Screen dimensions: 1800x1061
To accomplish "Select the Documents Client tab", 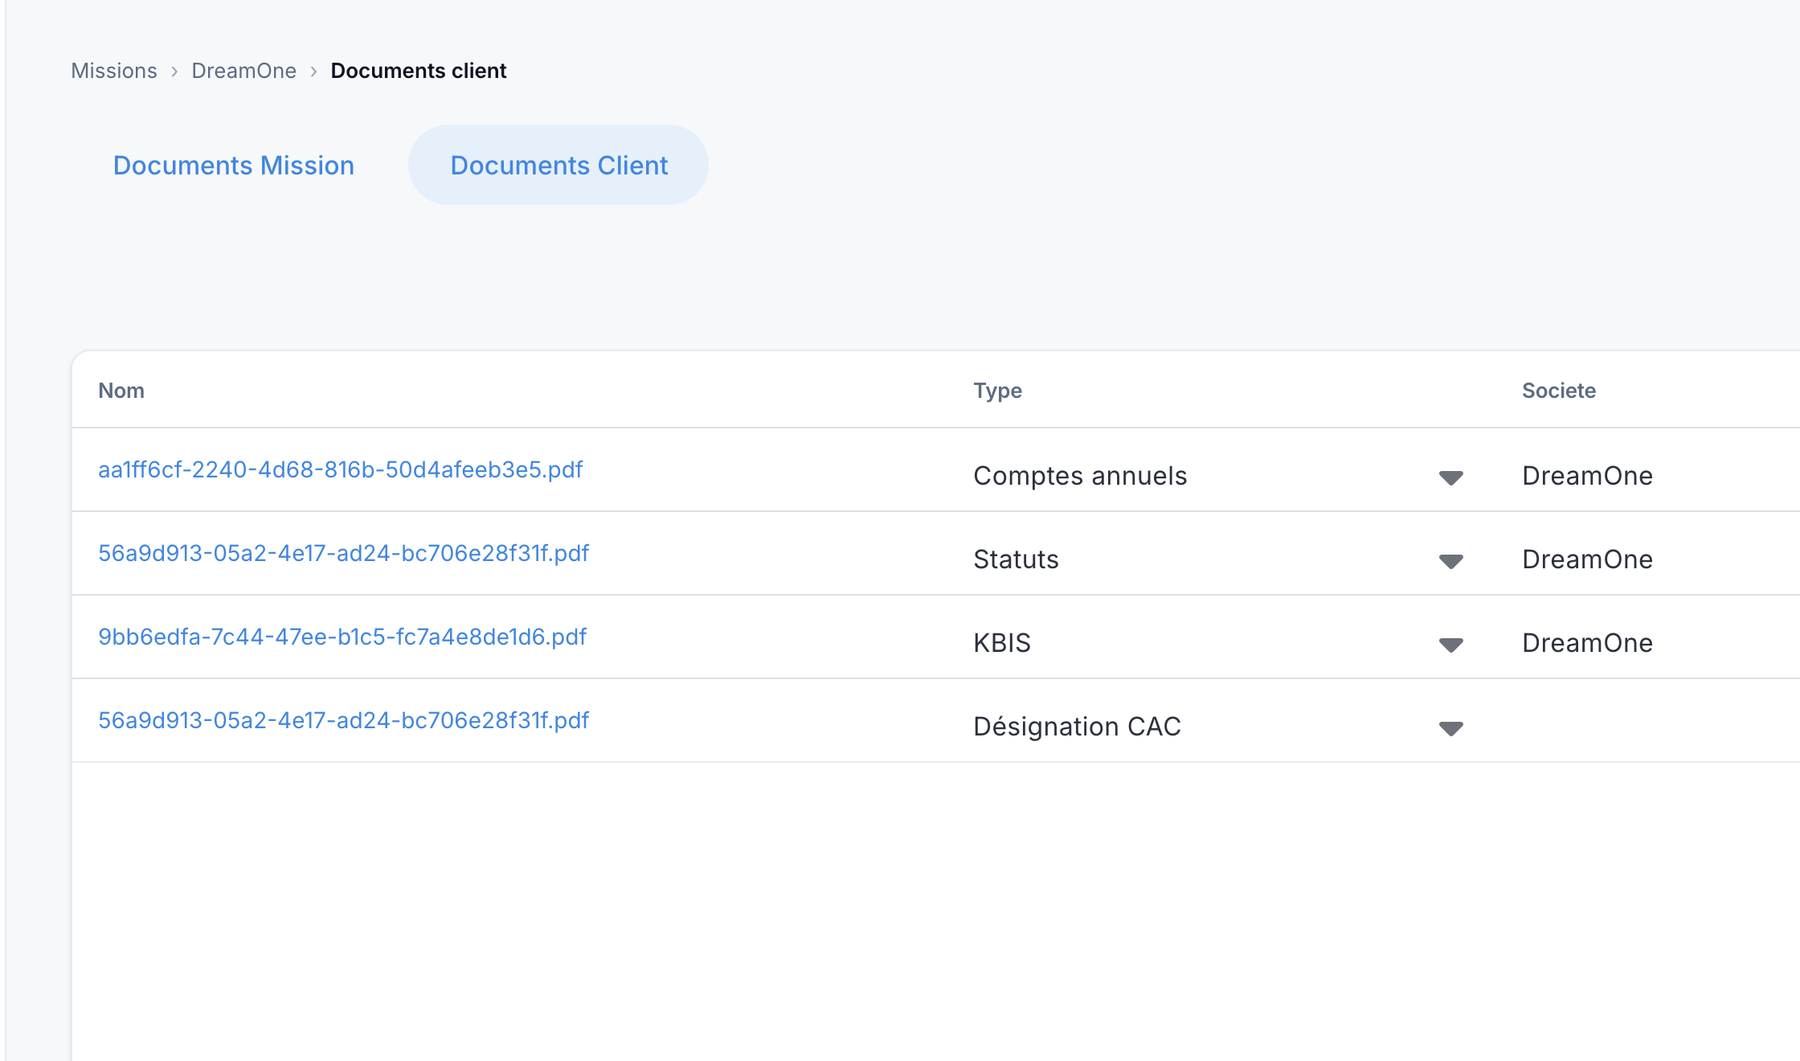I will [558, 165].
